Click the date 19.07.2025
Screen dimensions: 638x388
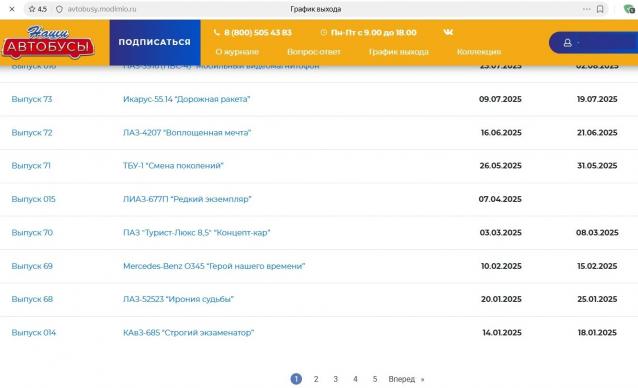597,99
